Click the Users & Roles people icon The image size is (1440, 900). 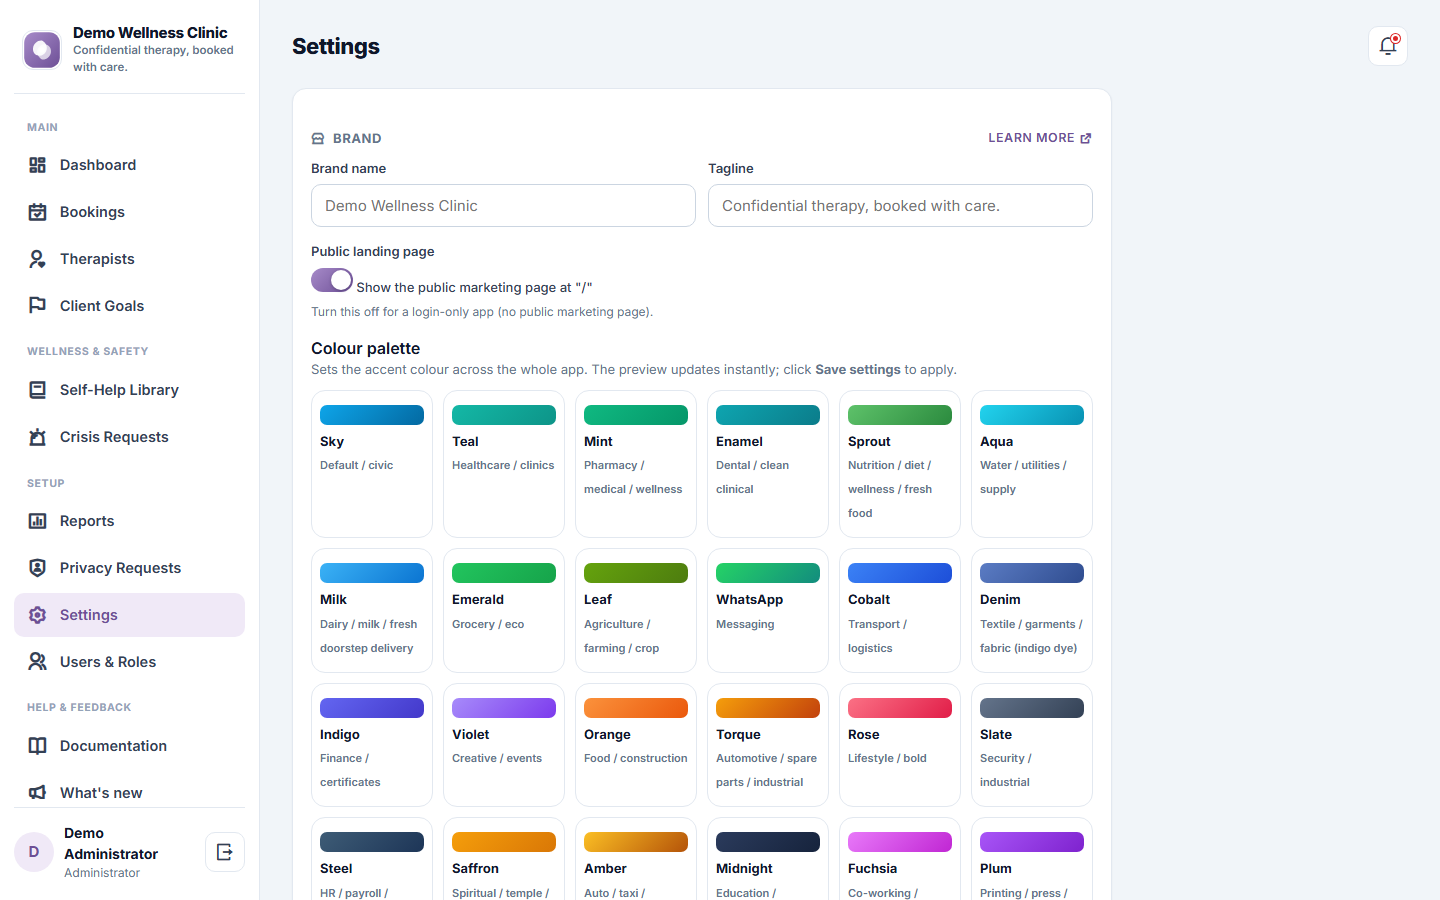(x=38, y=662)
